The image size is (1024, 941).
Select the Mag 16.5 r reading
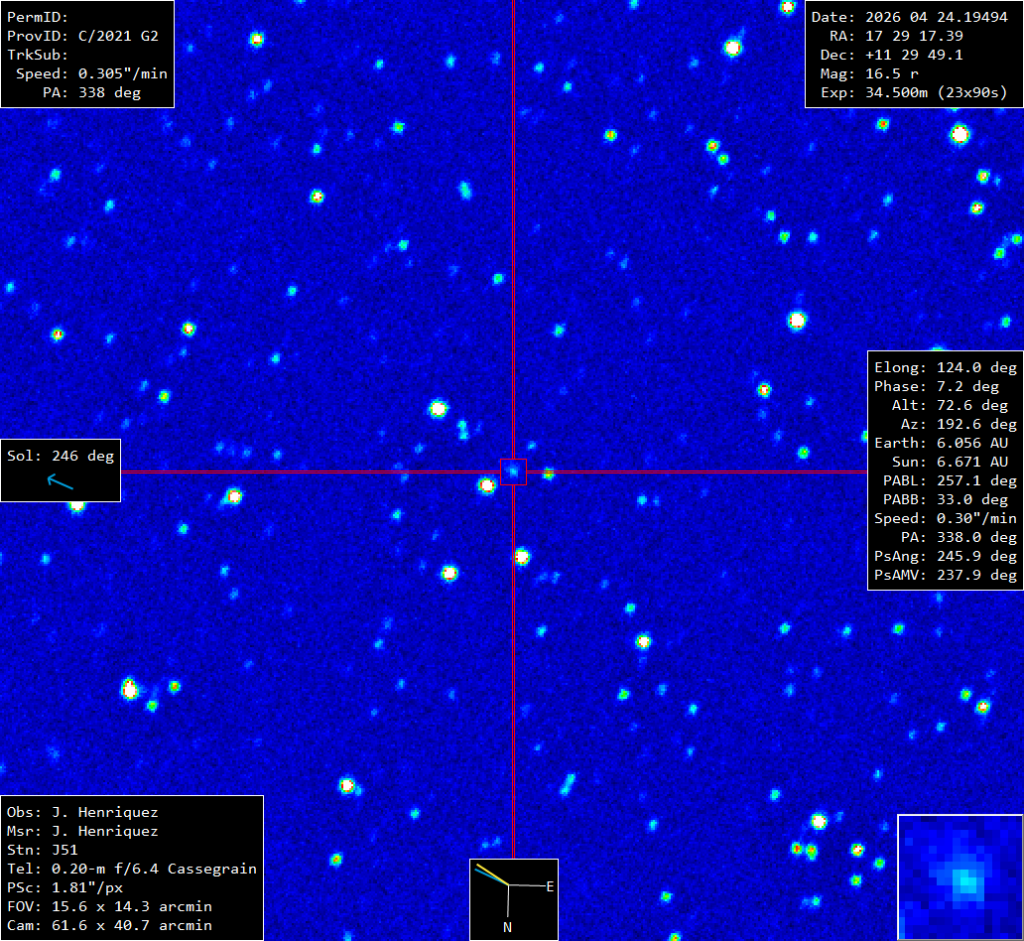tap(880, 74)
